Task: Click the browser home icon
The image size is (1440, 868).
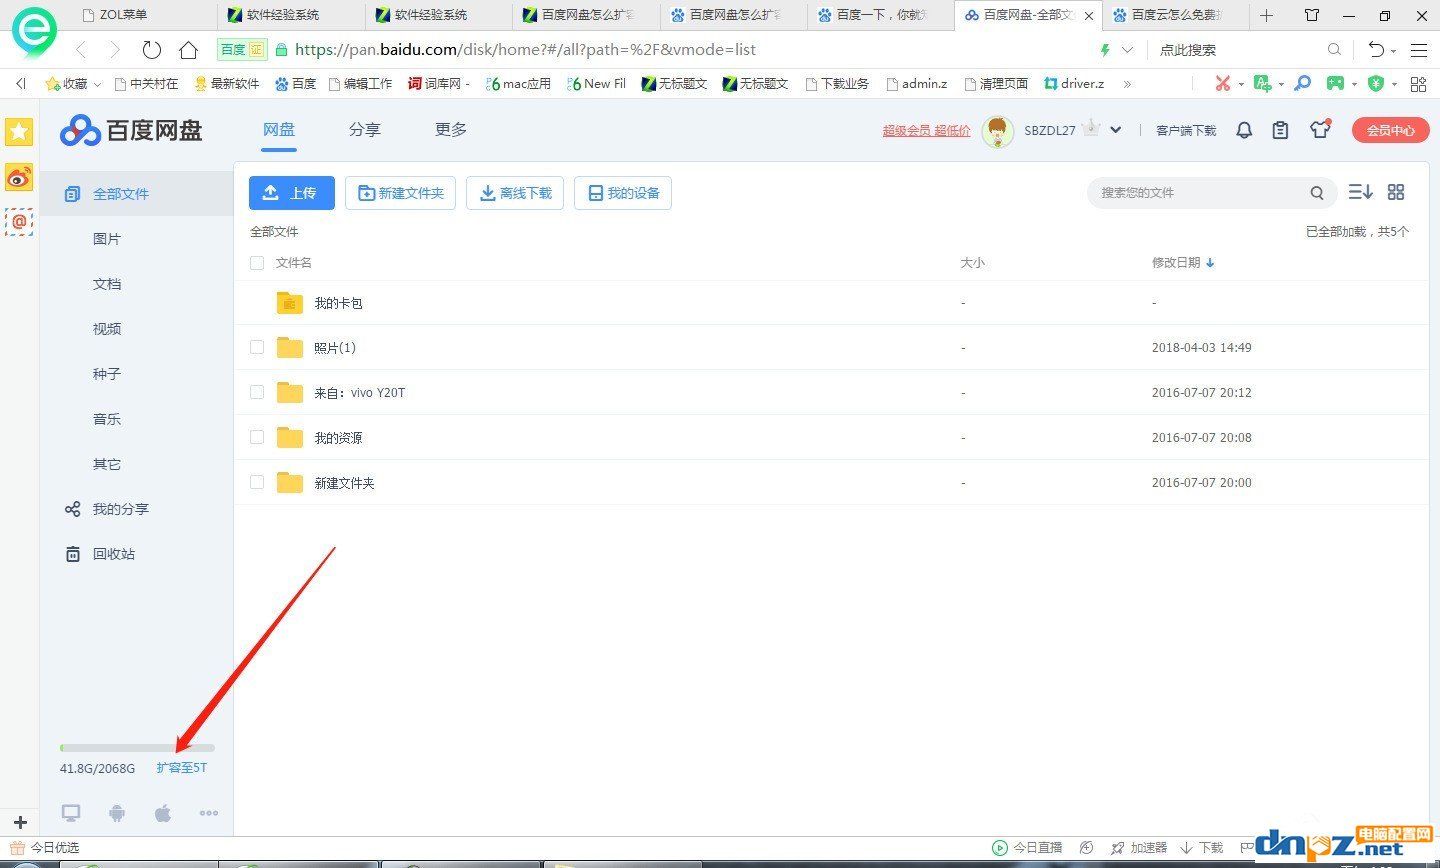Action: [188, 49]
